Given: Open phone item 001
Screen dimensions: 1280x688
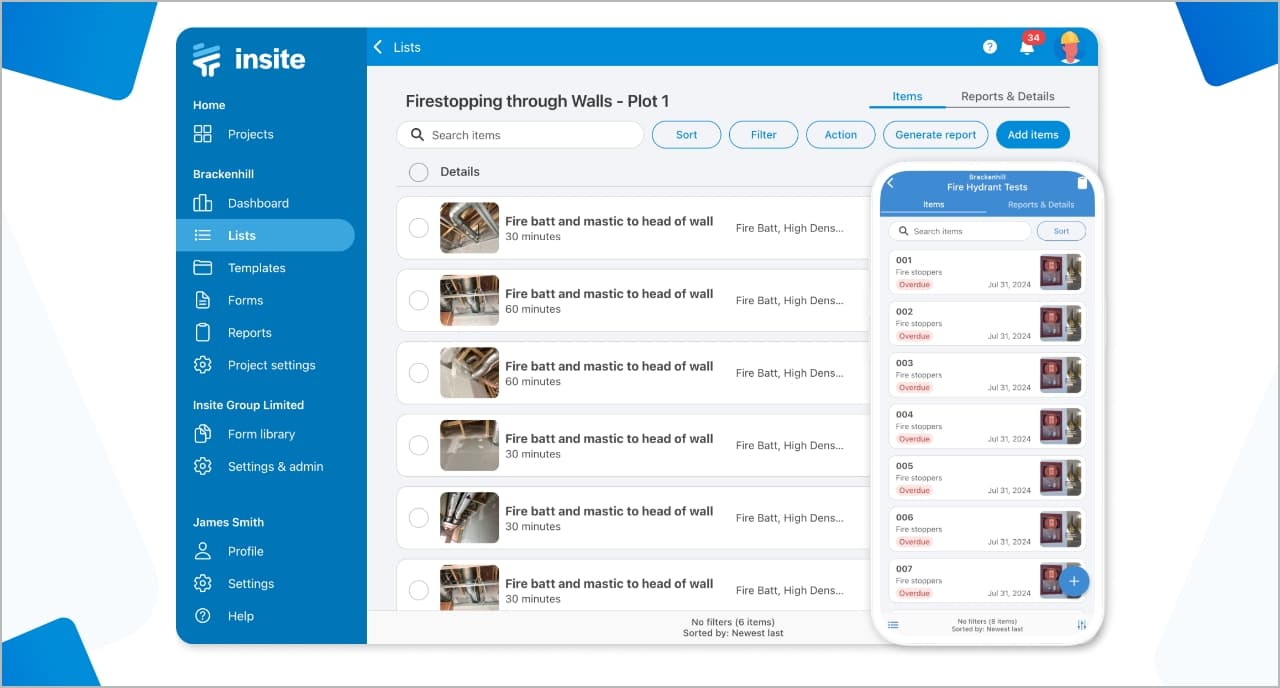Looking at the screenshot, I should tap(986, 272).
